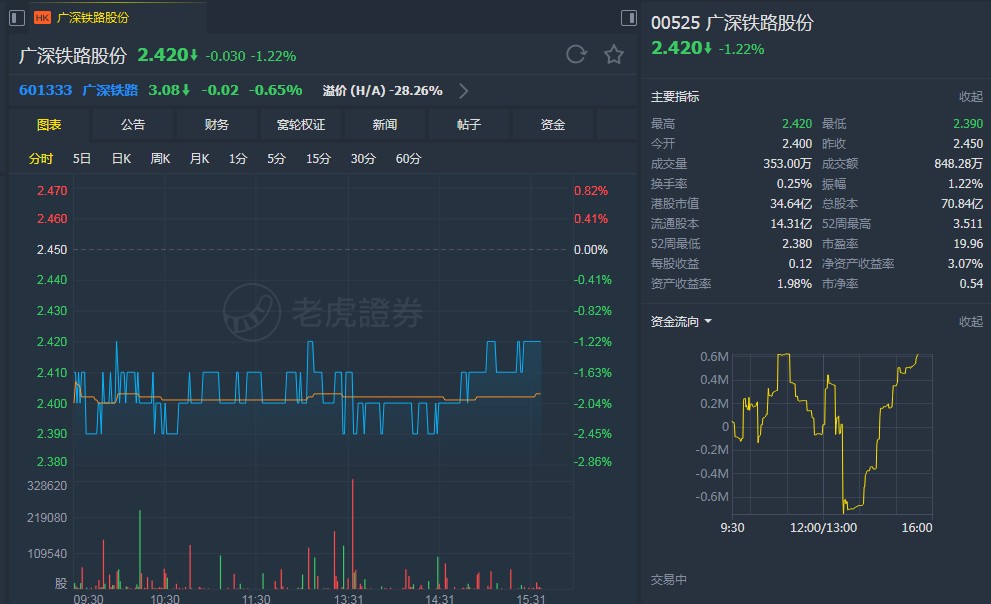Open the 资金 tab

(x=553, y=124)
